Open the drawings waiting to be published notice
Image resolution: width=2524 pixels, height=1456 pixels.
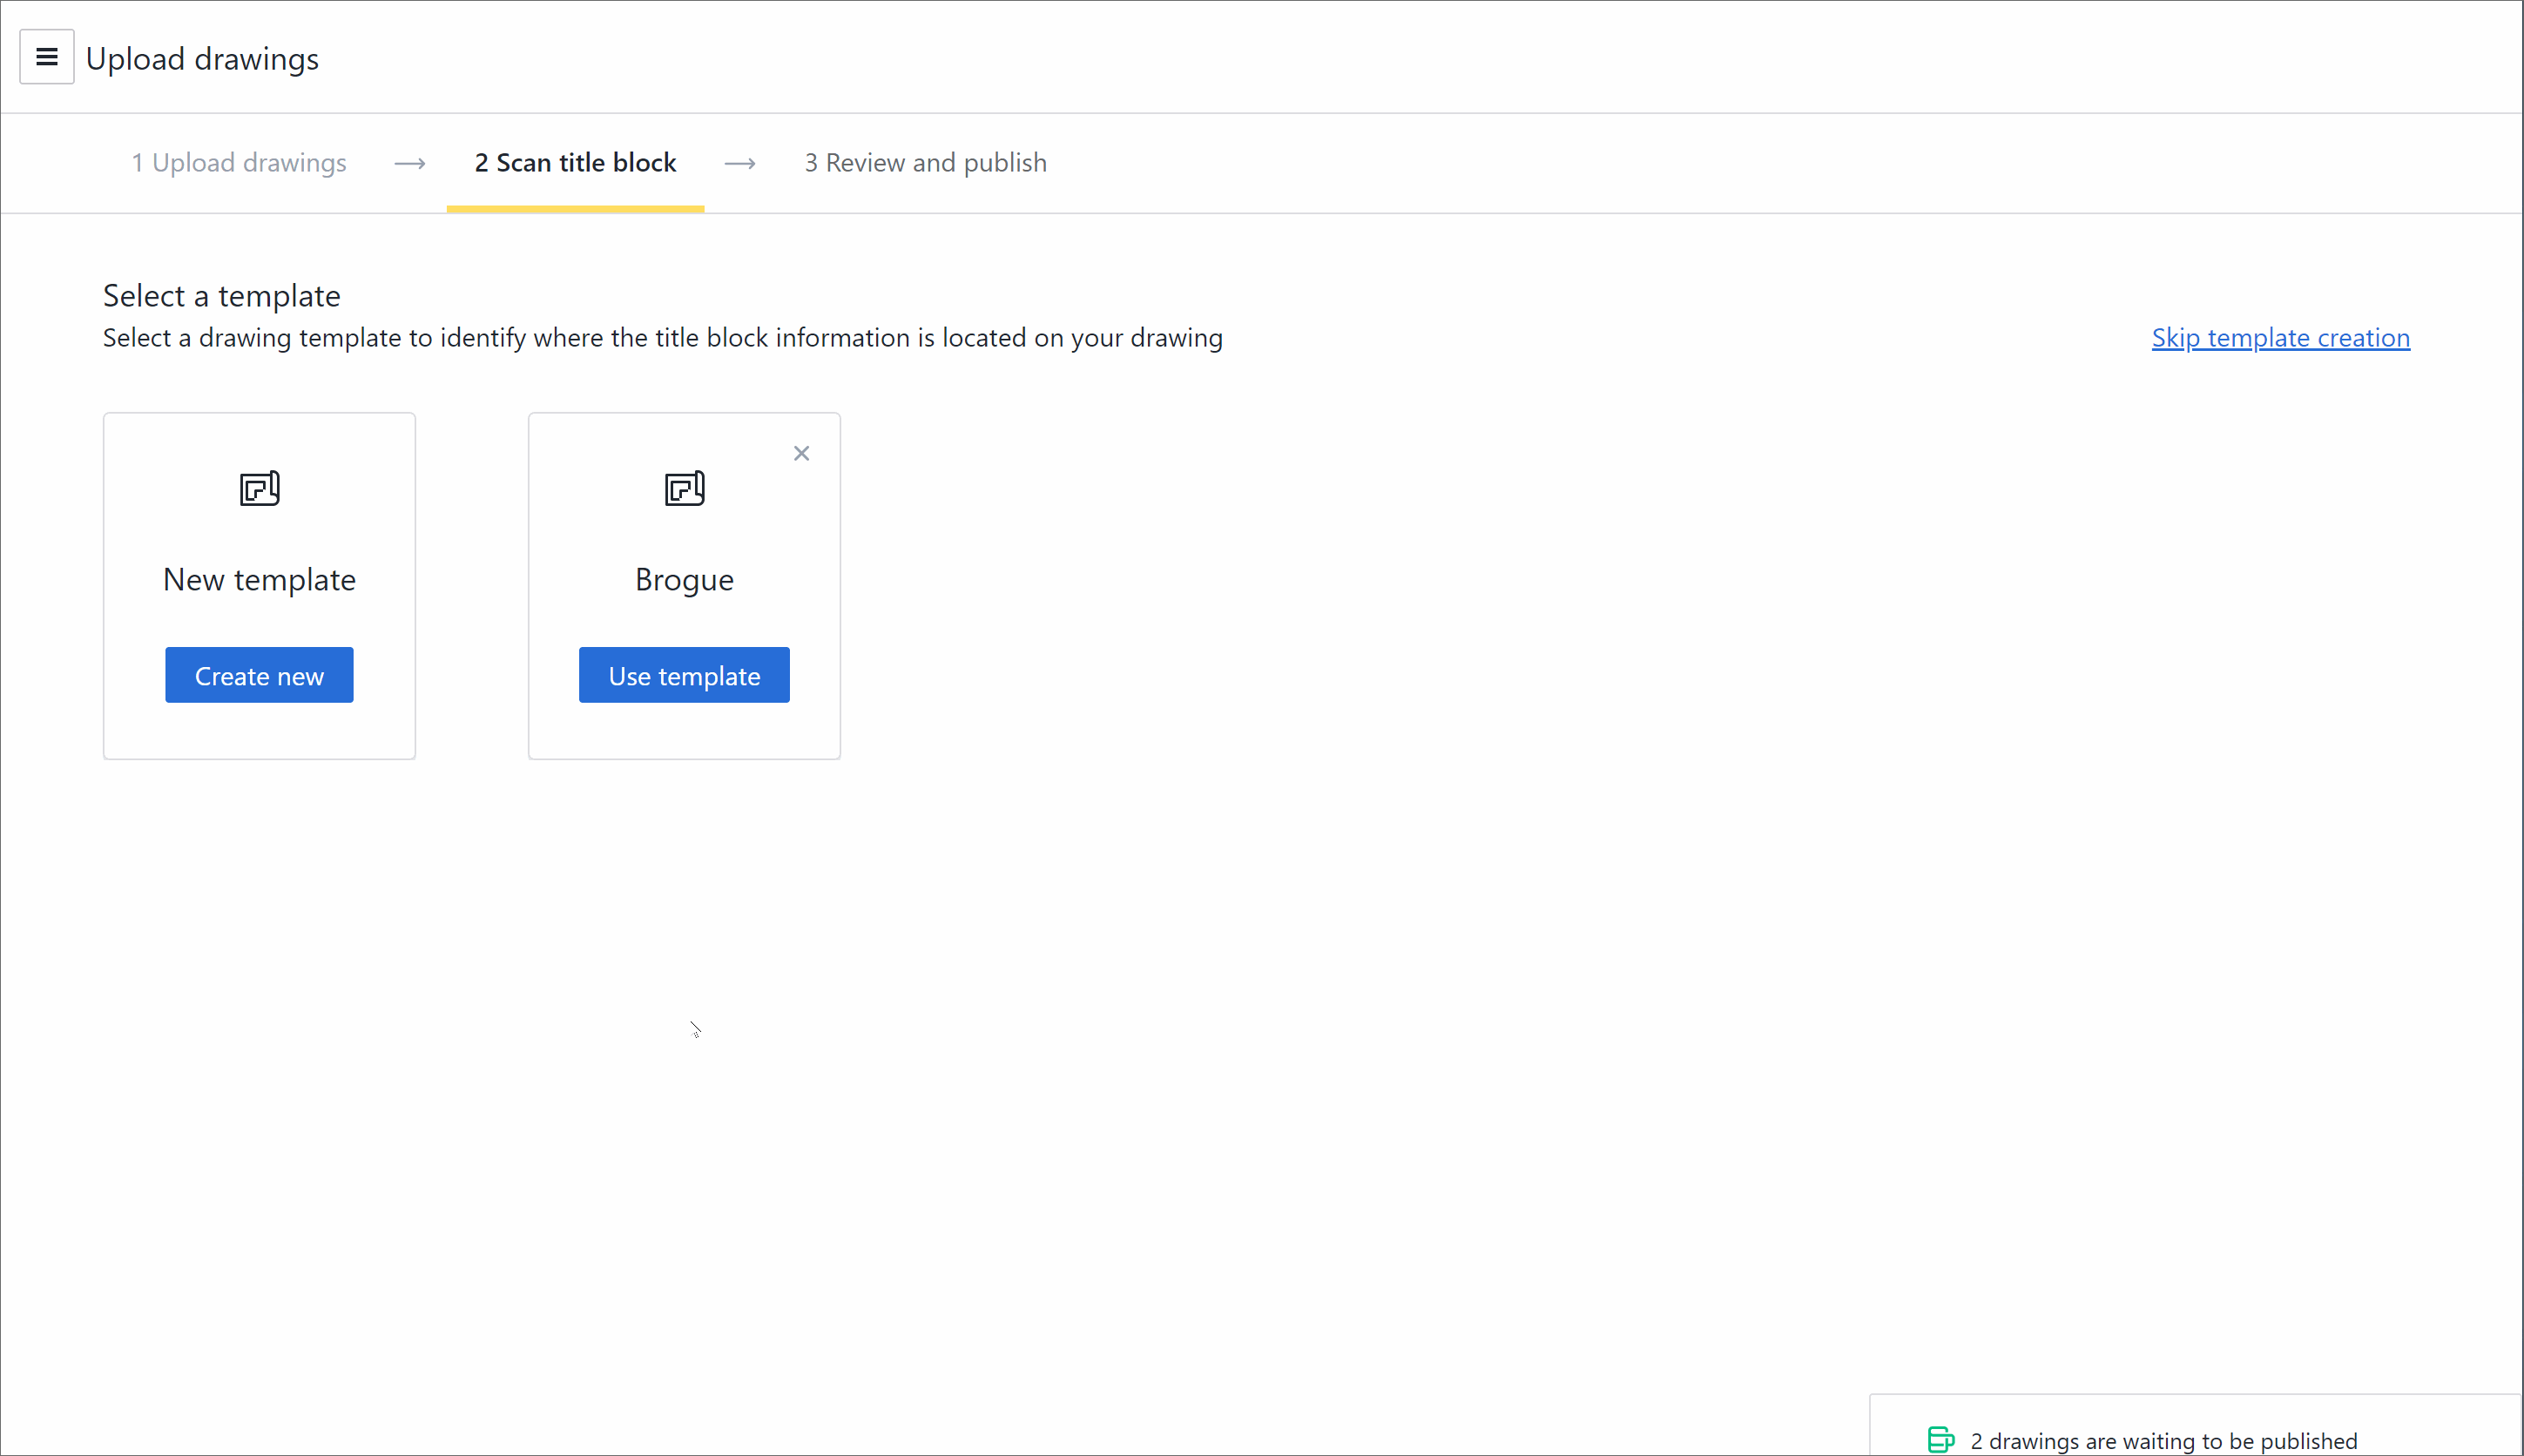(2163, 1440)
